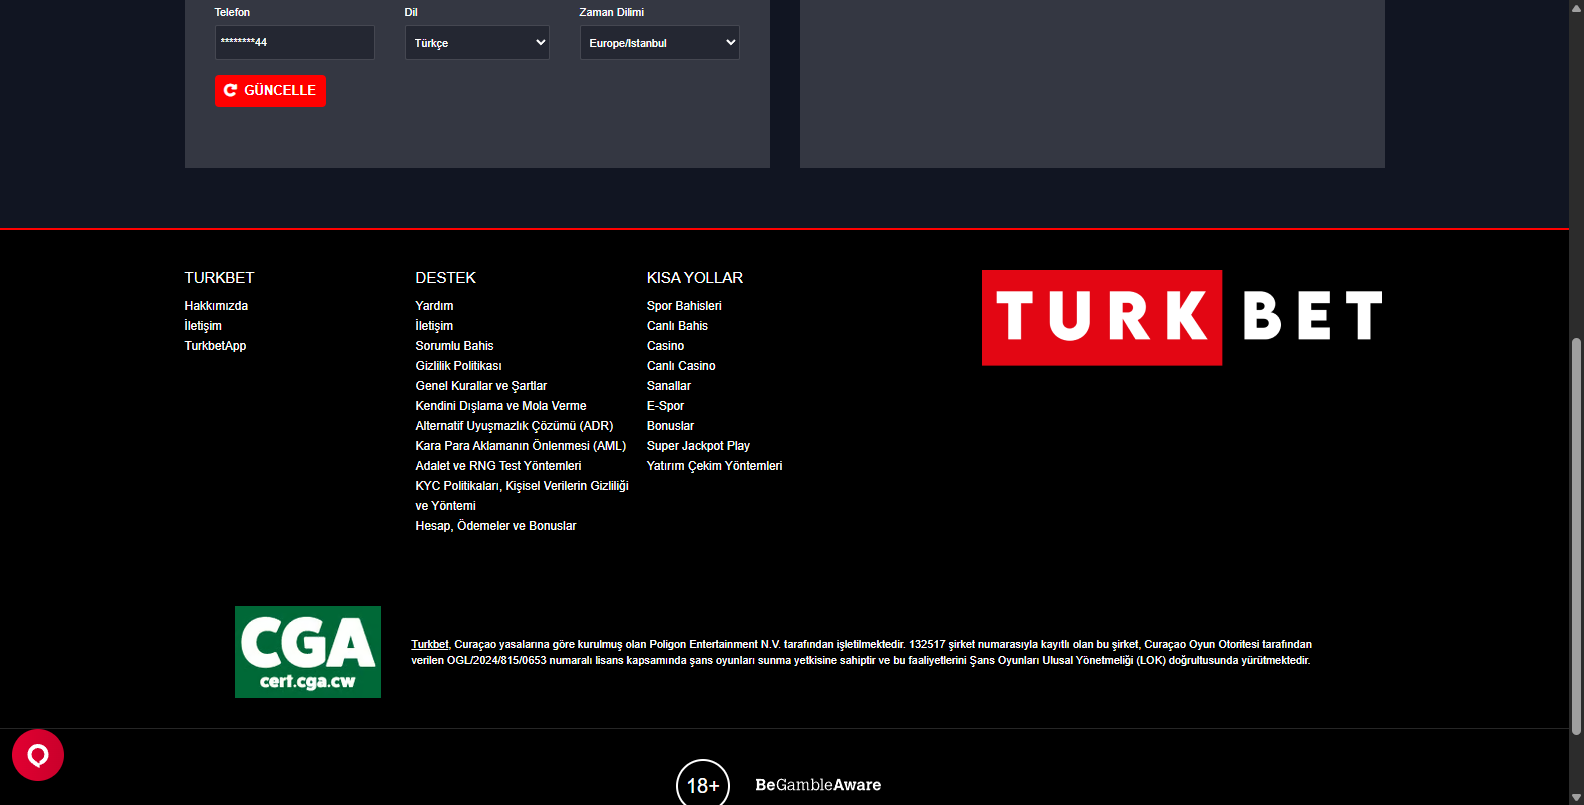Open the KYC Politikaları link
Viewport: 1584px width, 805px height.
pos(522,496)
